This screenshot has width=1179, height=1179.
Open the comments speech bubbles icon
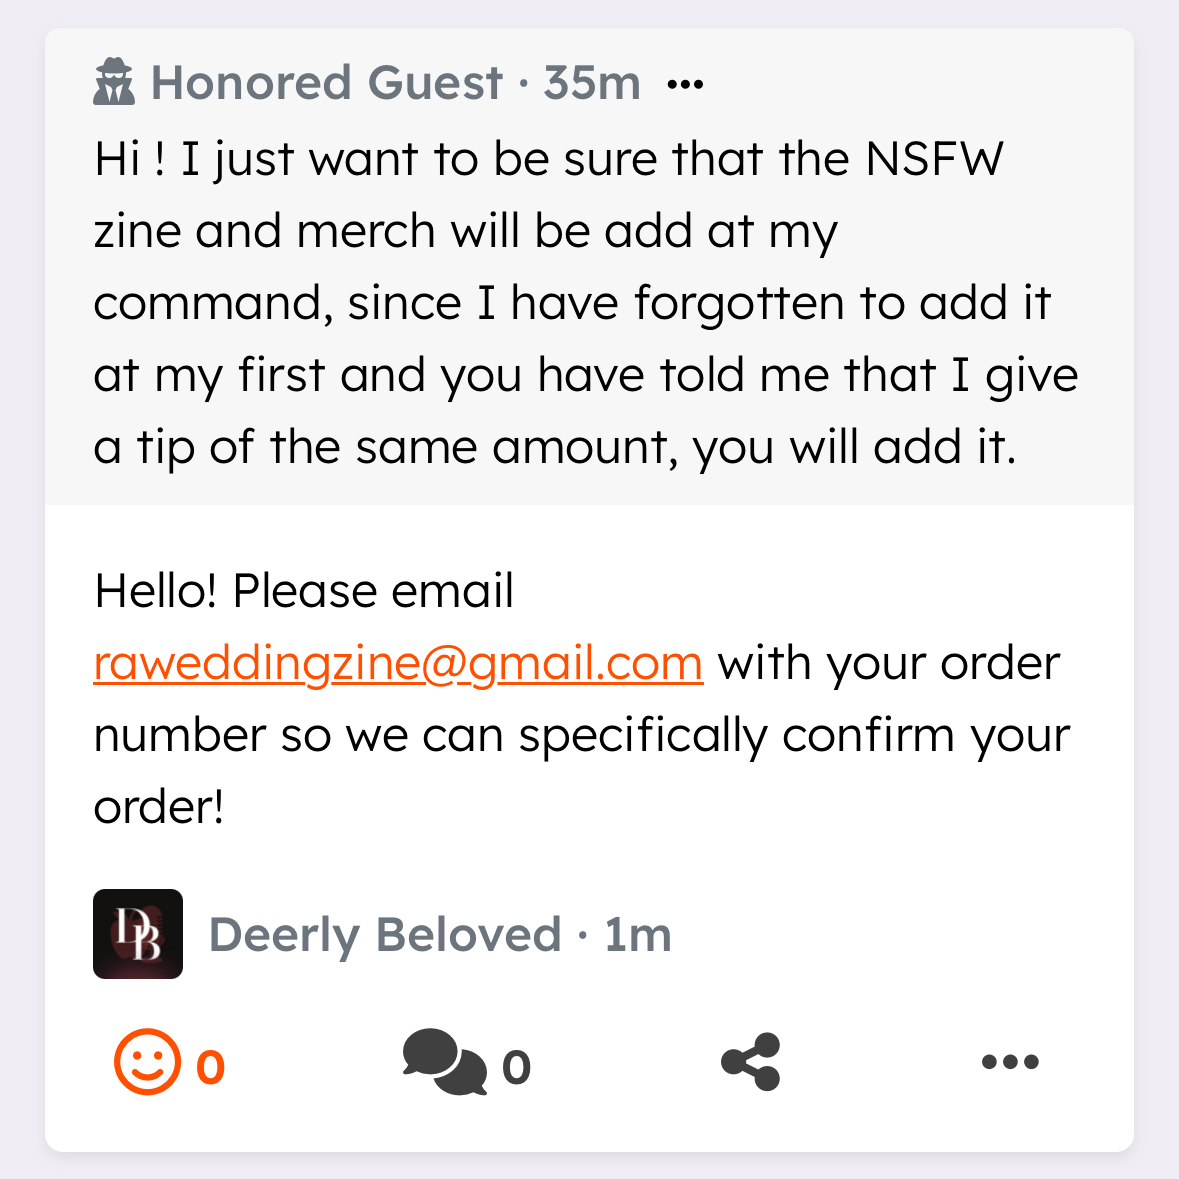444,1062
